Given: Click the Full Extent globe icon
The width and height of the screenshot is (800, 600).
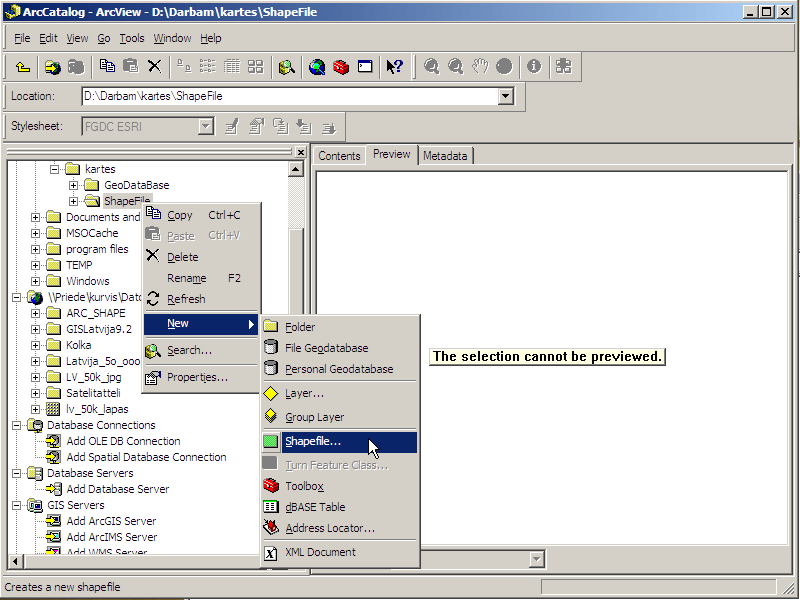Looking at the screenshot, I should (x=504, y=67).
